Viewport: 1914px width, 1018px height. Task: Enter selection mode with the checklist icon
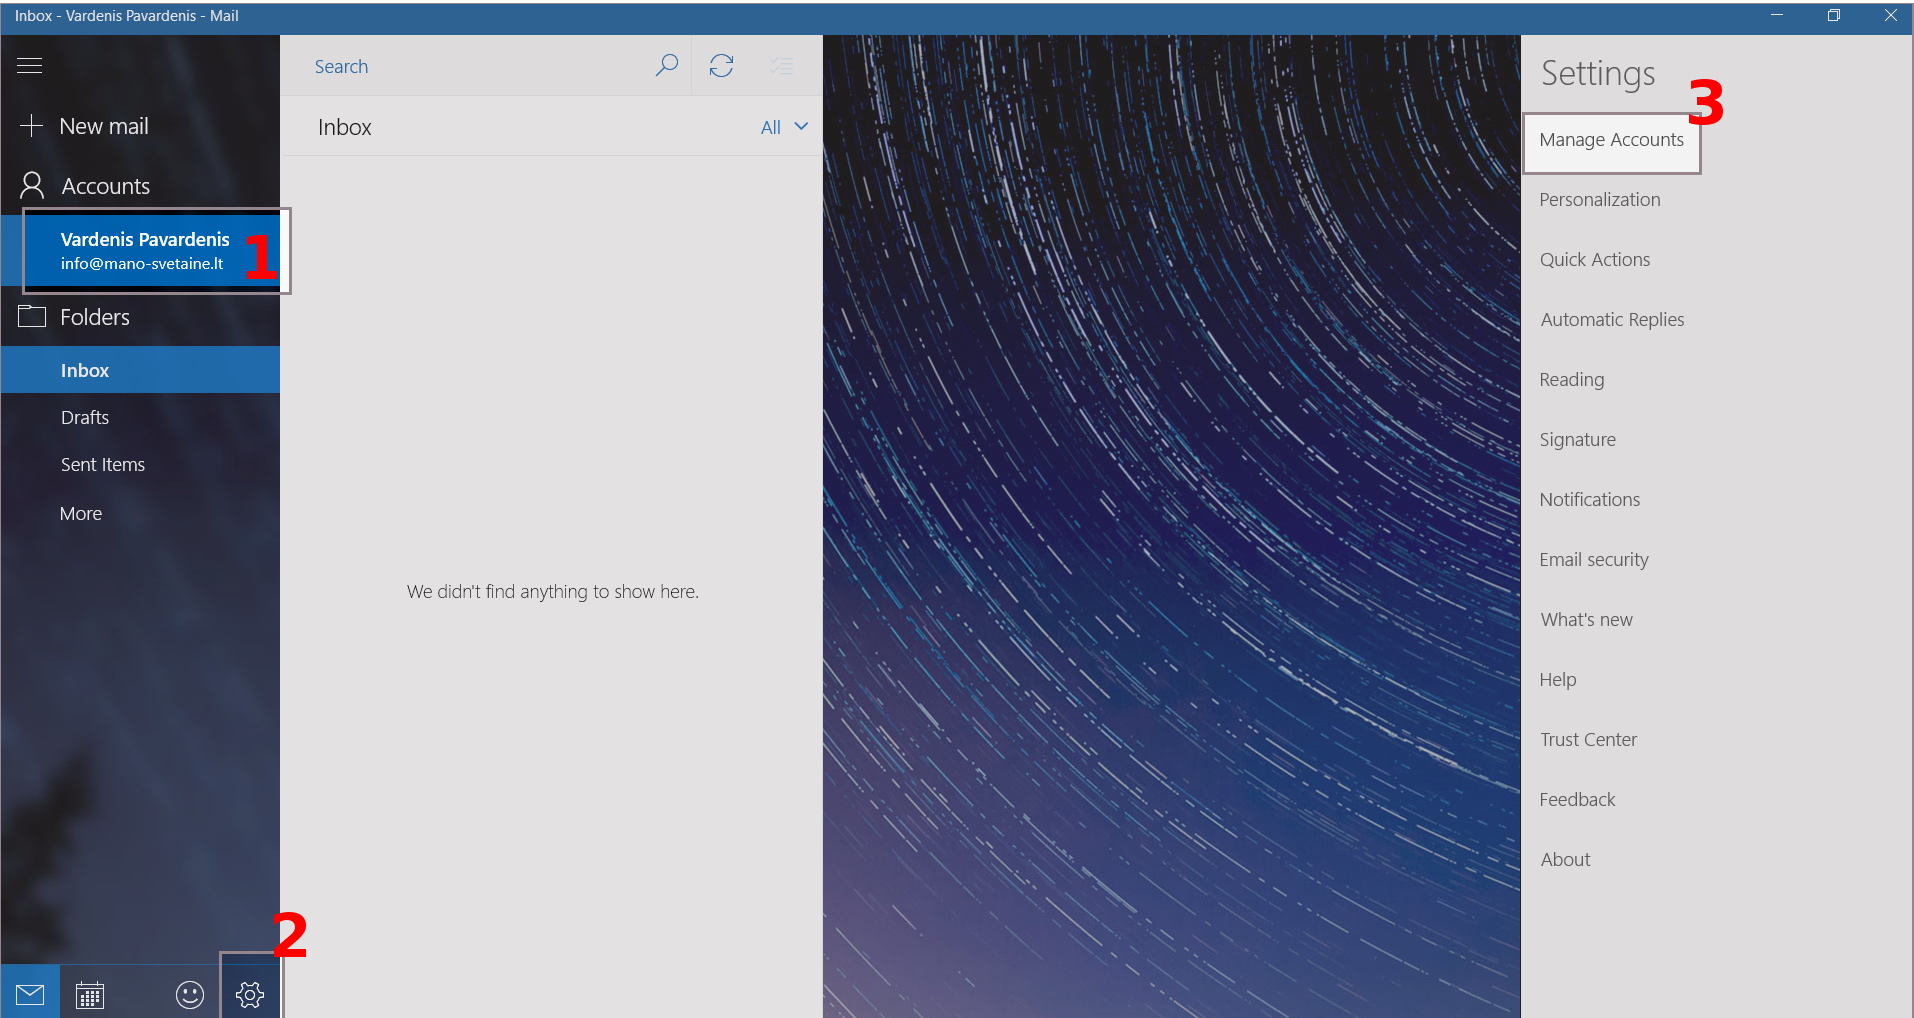[781, 66]
